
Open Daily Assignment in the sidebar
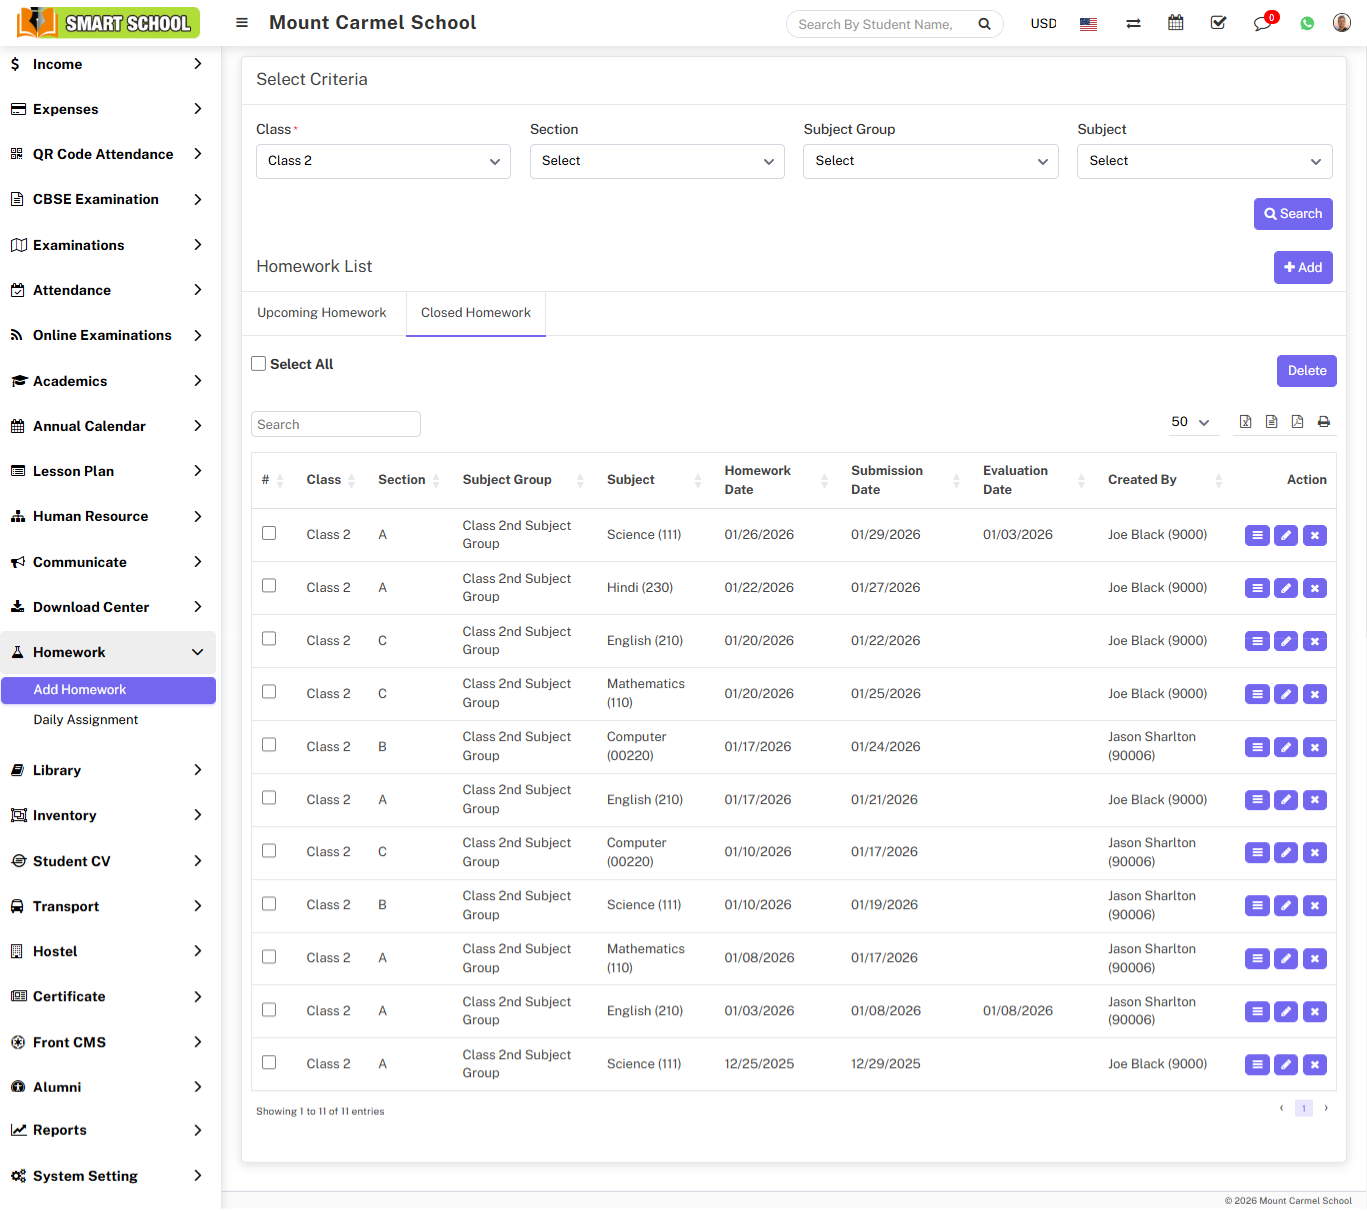click(x=86, y=720)
